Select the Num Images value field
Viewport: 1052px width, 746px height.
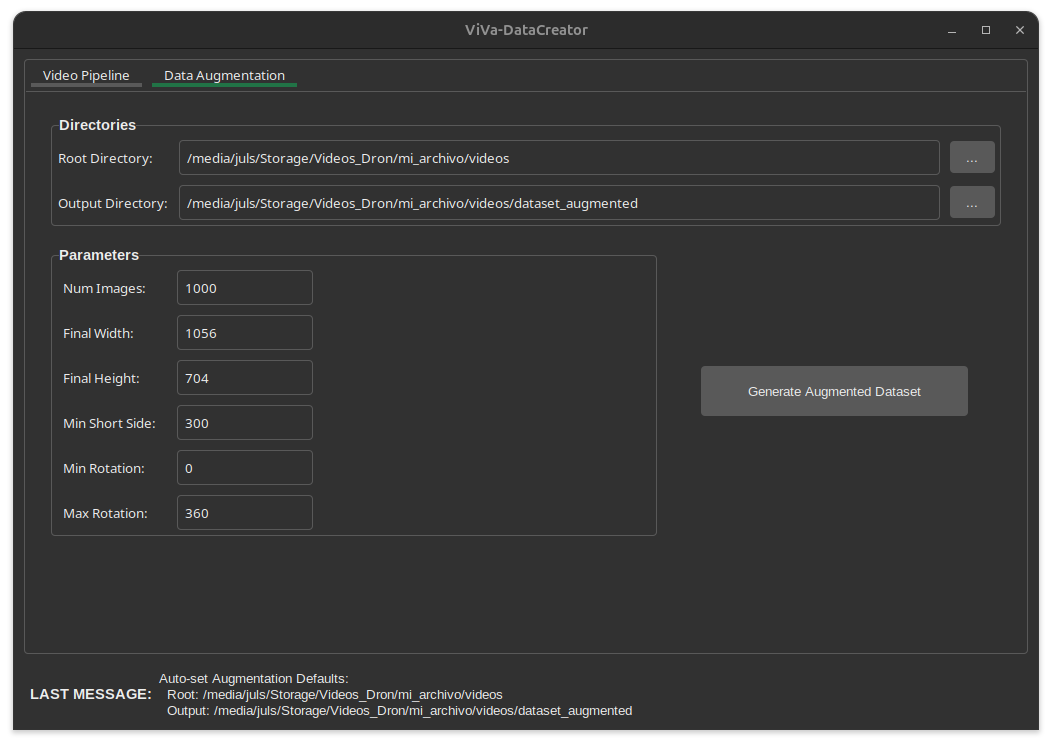coord(244,287)
